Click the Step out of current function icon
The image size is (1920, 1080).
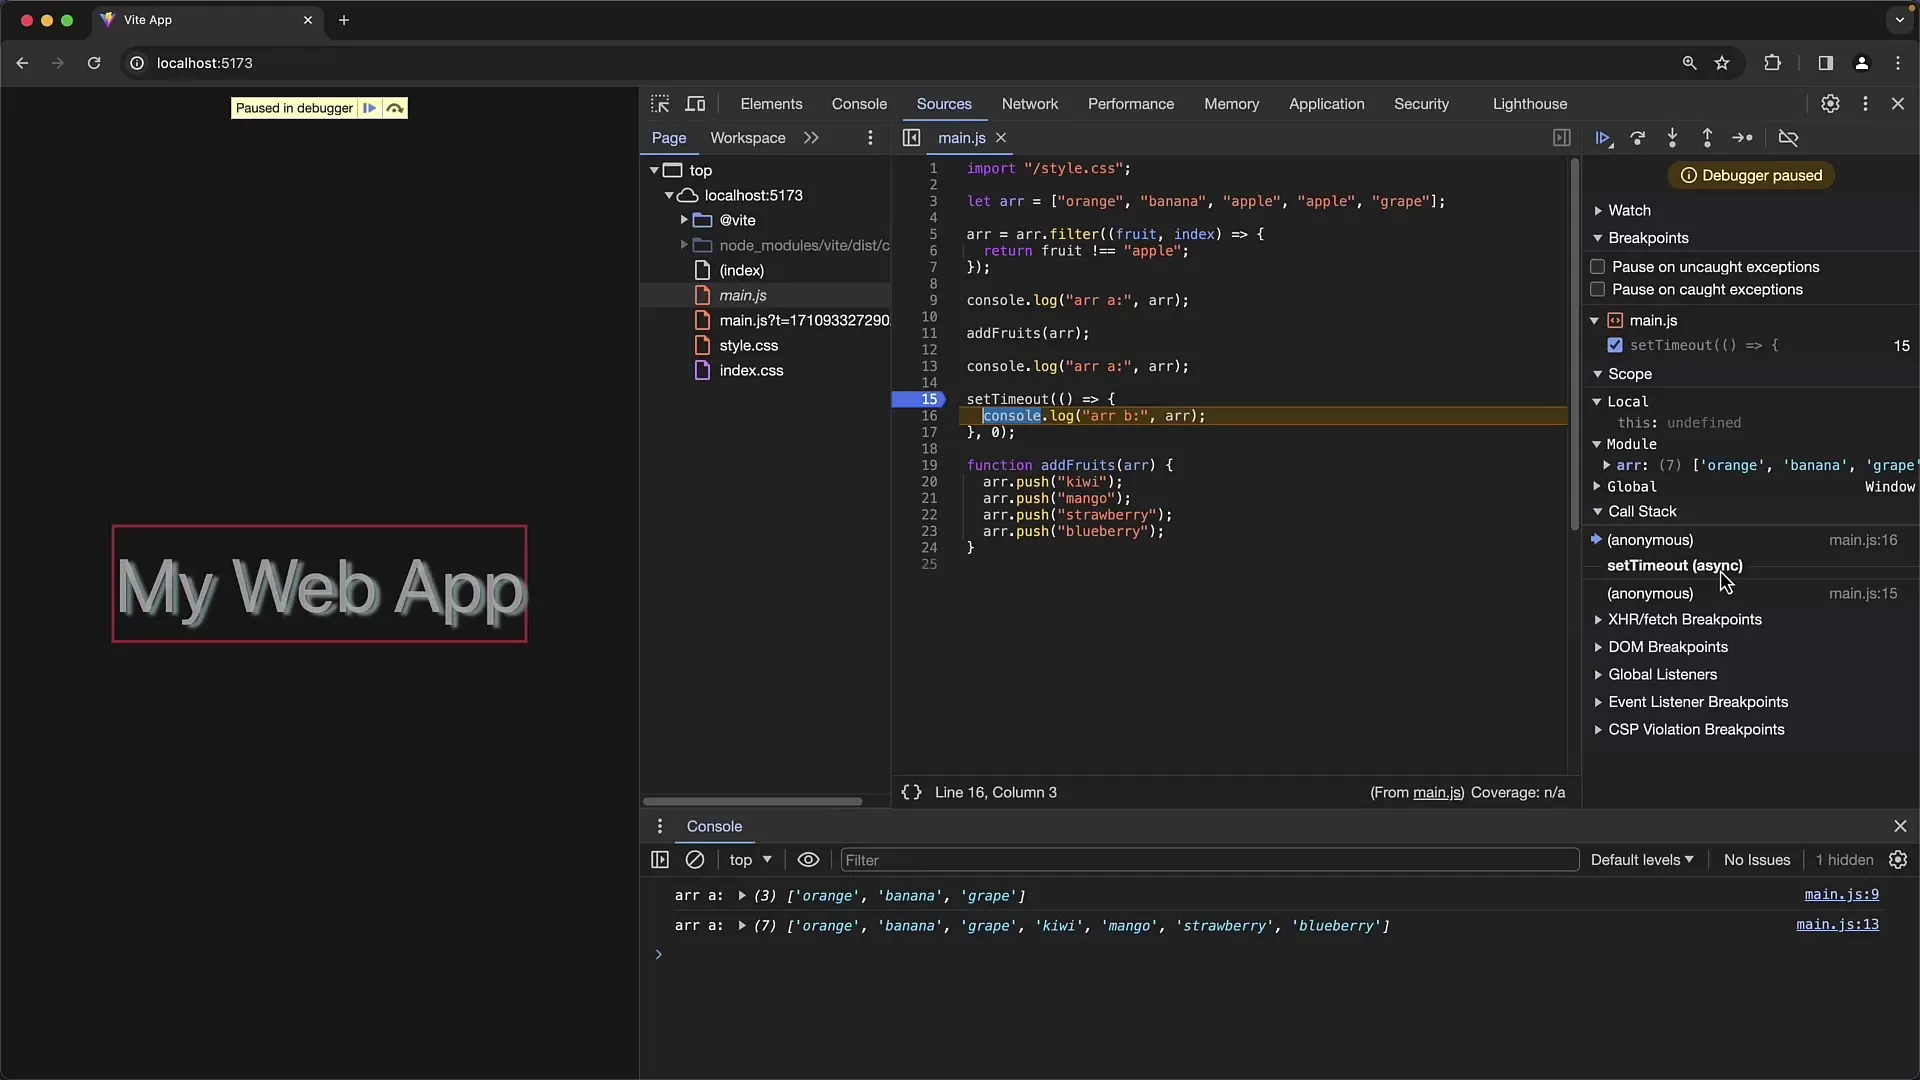click(1706, 137)
